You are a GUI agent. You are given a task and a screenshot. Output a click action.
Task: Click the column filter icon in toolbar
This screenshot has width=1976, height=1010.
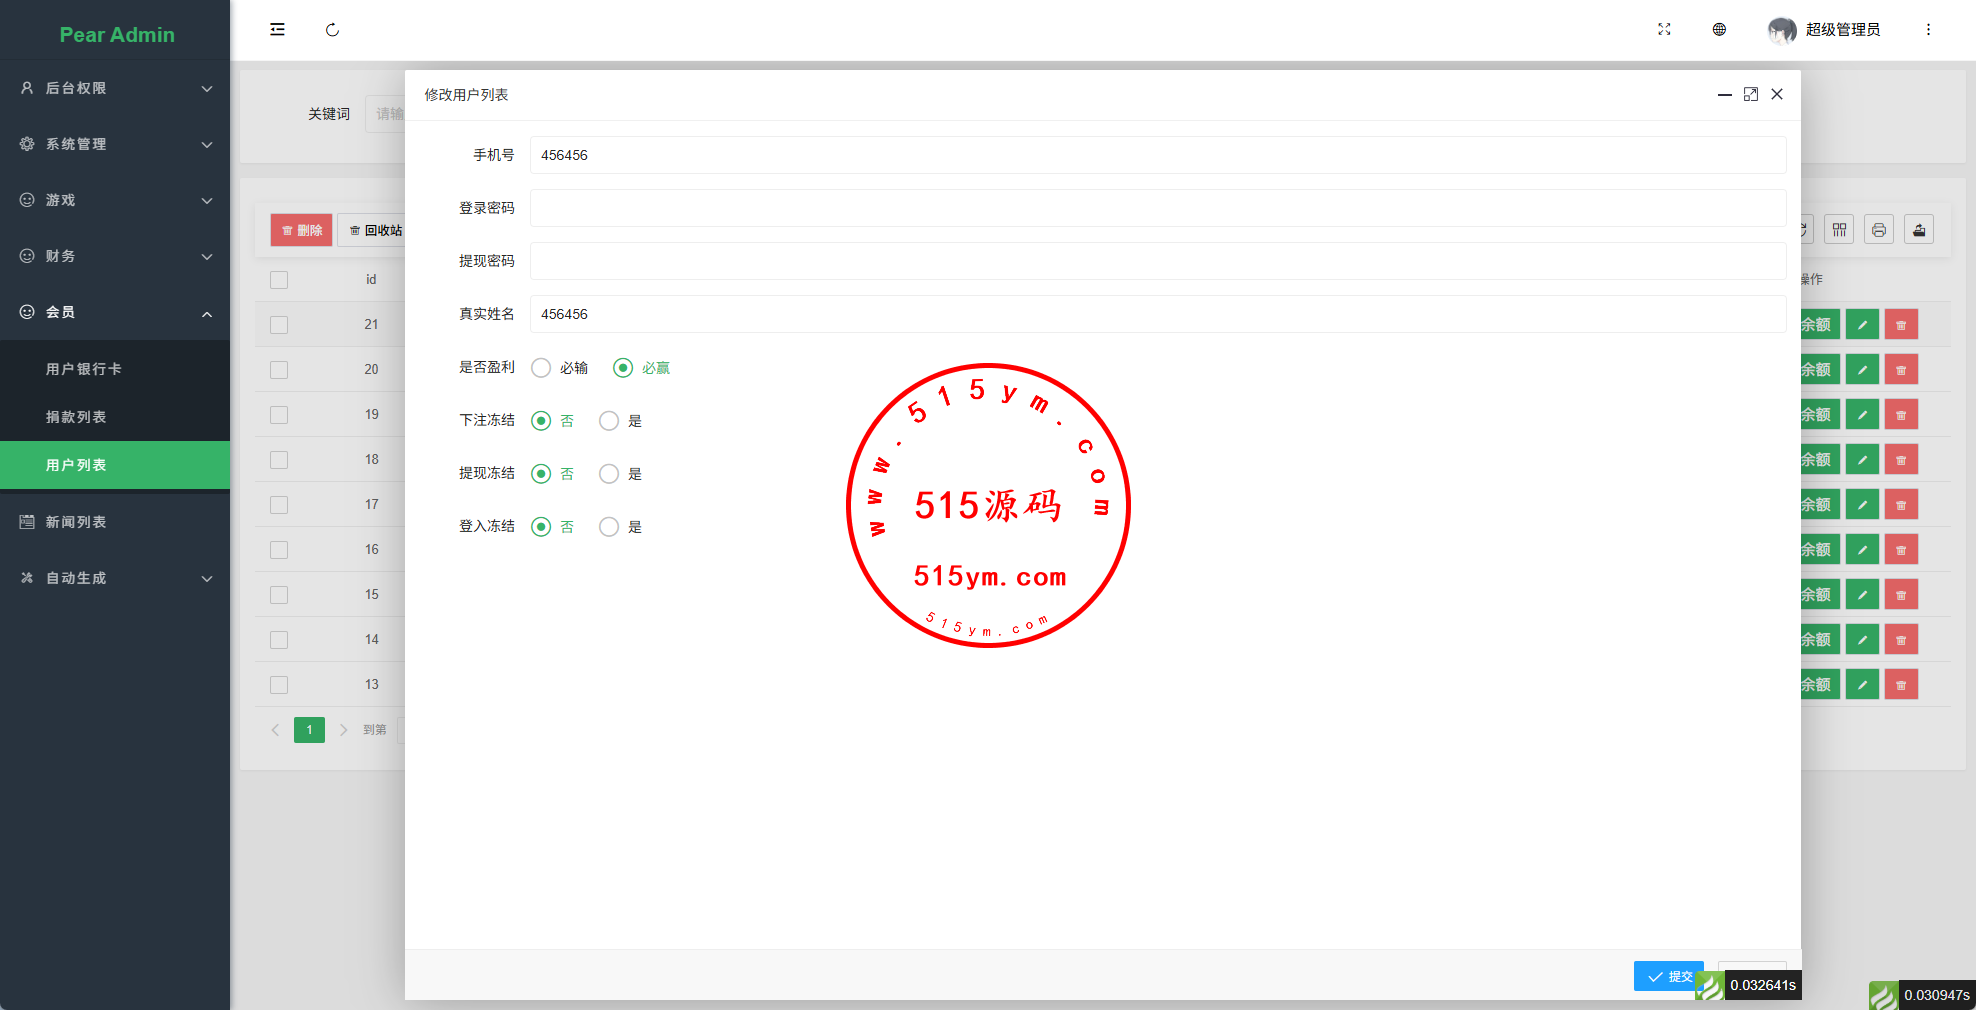pyautogui.click(x=1839, y=230)
